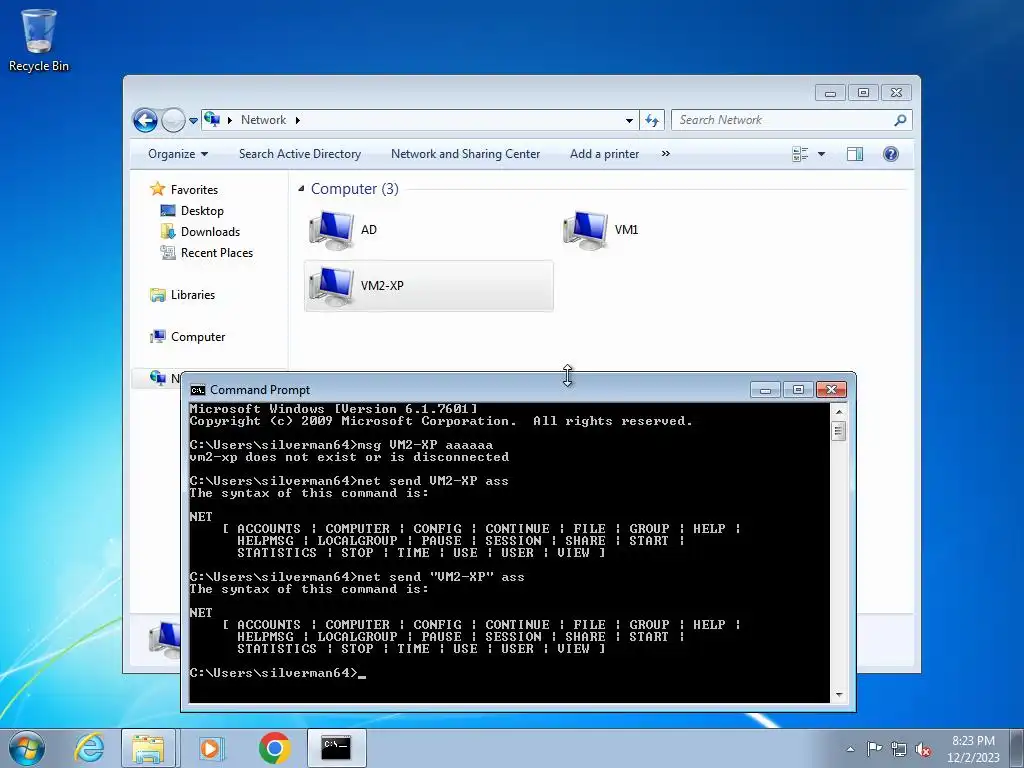Click Windows Explorer taskbar button
Image resolution: width=1024 pixels, height=768 pixels.
148,748
